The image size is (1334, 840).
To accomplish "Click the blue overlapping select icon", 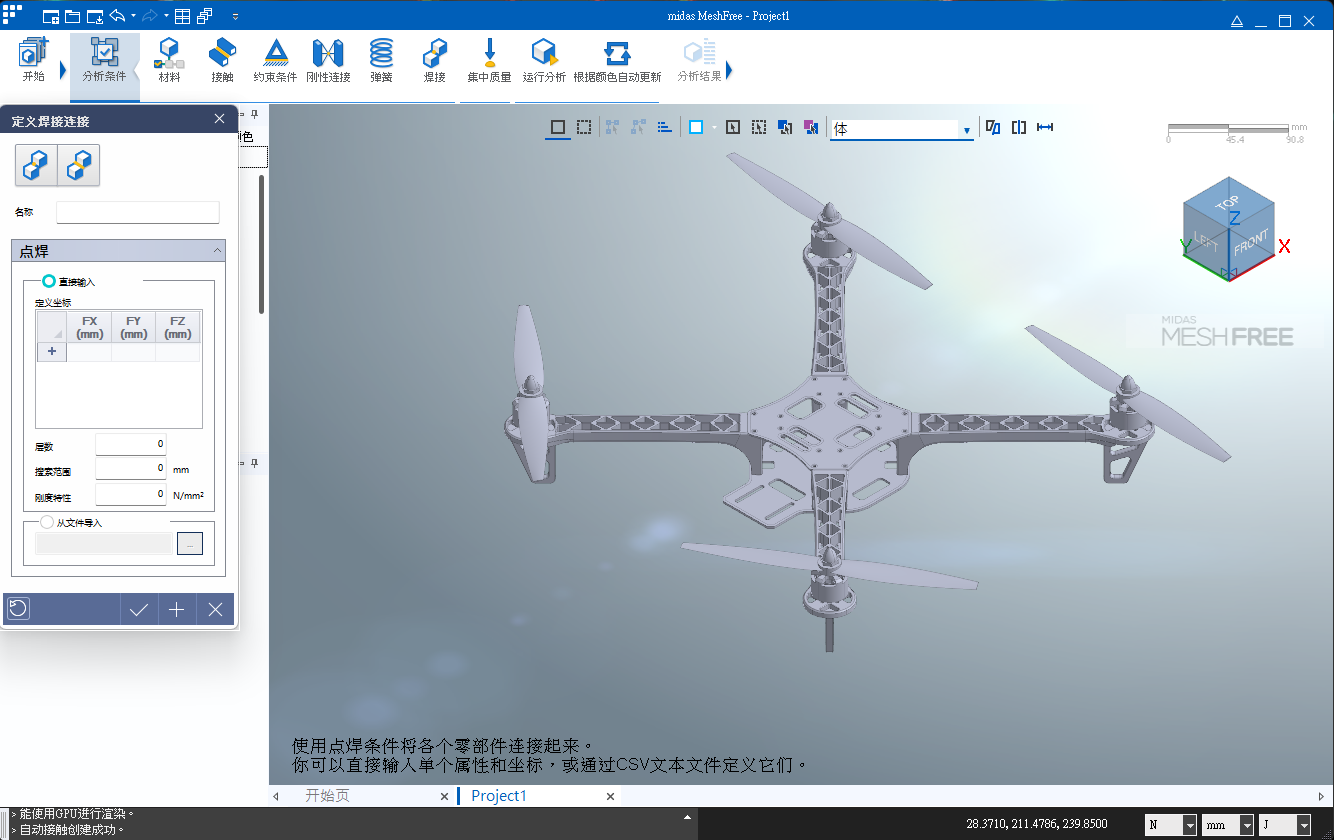I will tap(785, 127).
